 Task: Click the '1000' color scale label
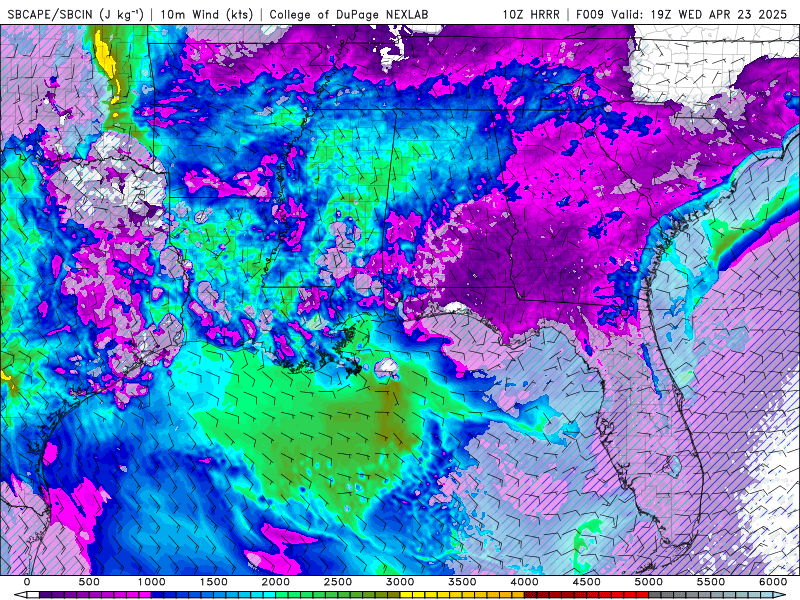[152, 582]
